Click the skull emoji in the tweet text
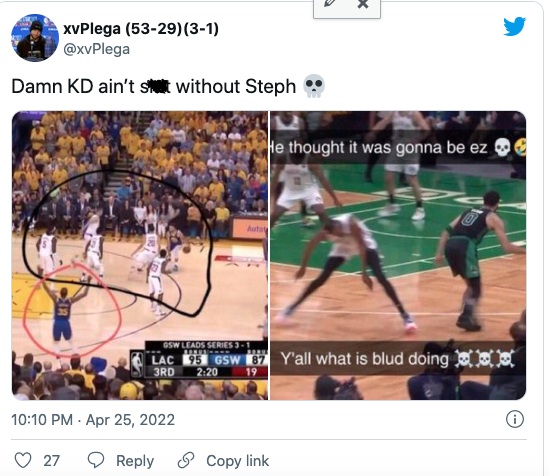This screenshot has width=549, height=476. click(314, 86)
